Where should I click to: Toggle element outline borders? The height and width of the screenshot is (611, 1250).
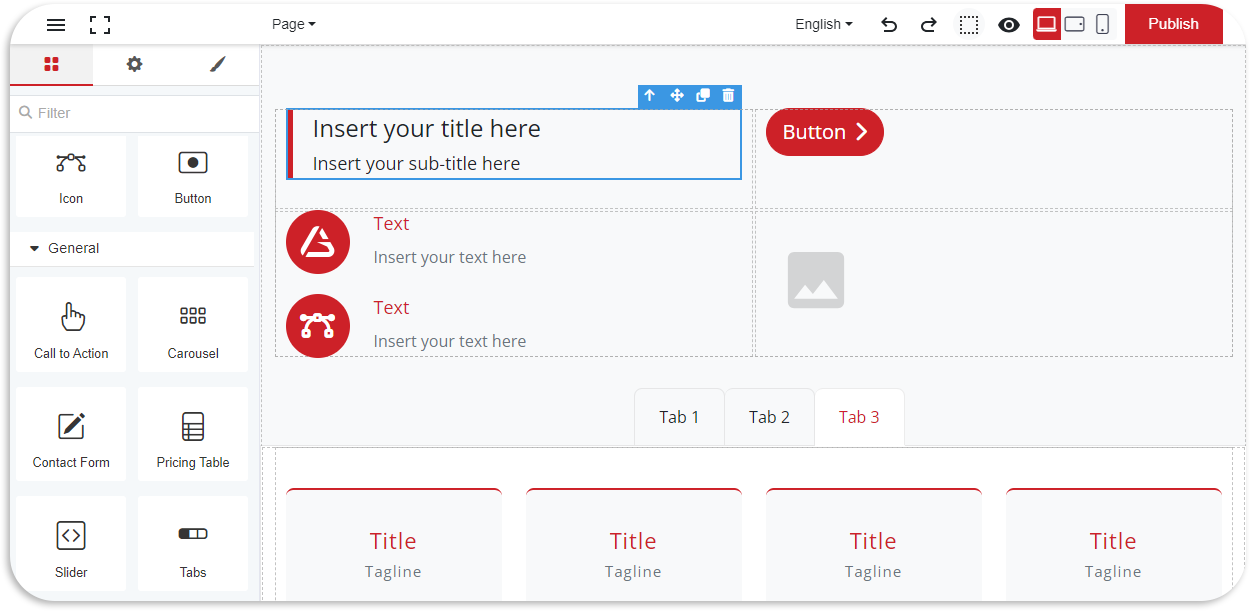click(969, 25)
